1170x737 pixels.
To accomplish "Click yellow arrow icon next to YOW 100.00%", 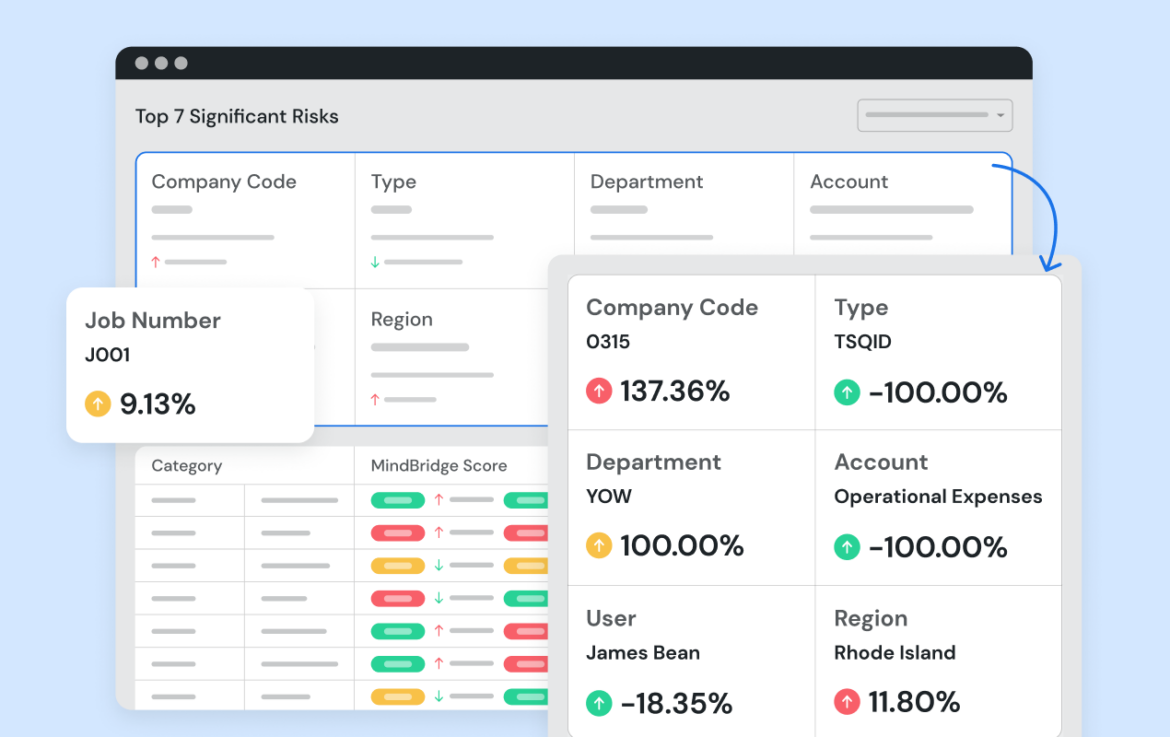I will click(598, 545).
